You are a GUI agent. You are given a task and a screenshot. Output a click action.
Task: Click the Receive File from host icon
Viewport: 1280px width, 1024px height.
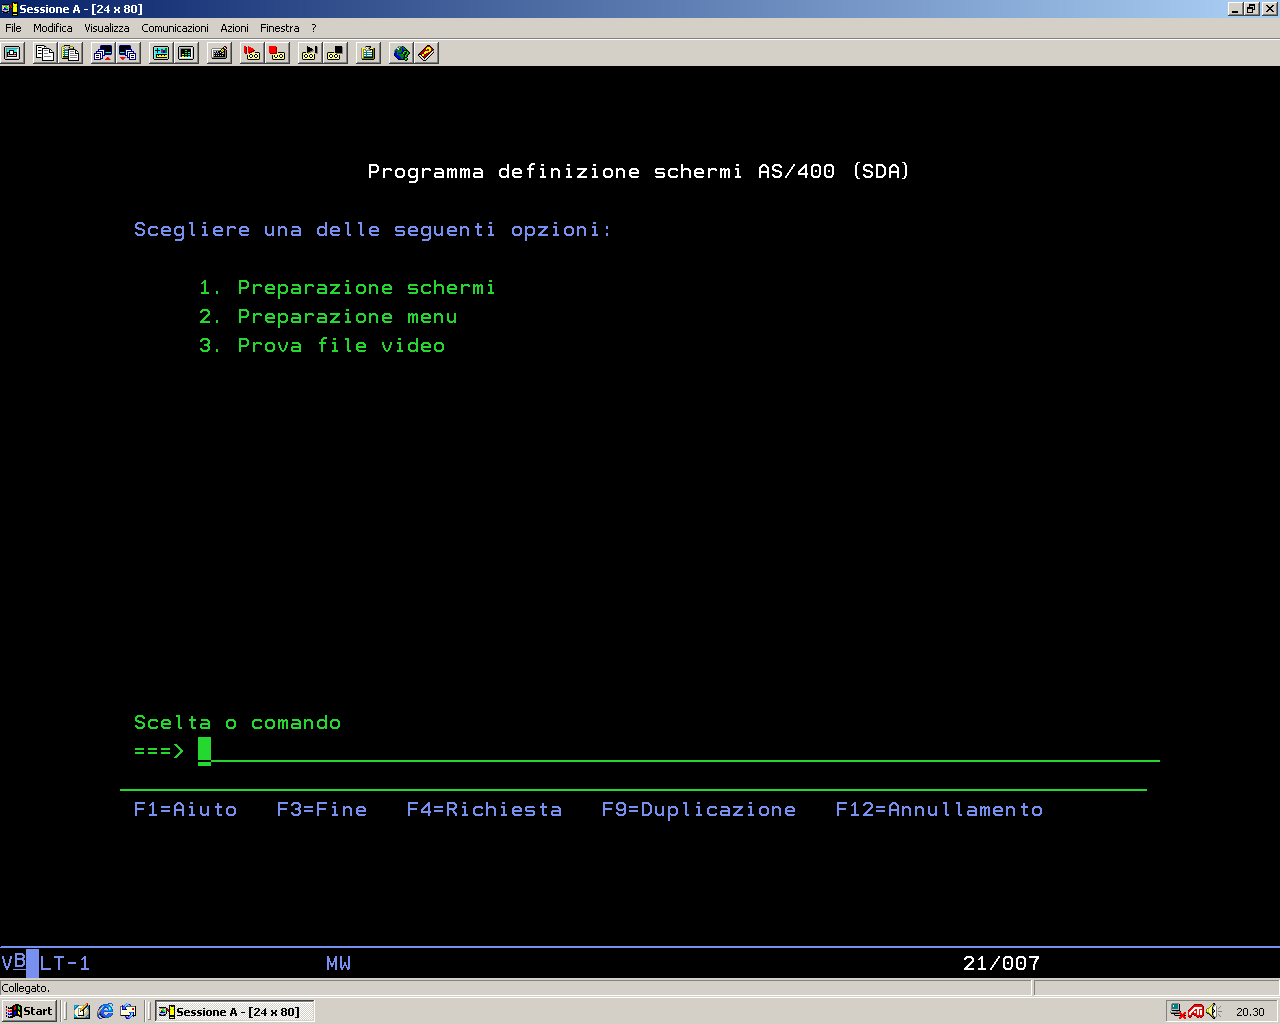(129, 53)
